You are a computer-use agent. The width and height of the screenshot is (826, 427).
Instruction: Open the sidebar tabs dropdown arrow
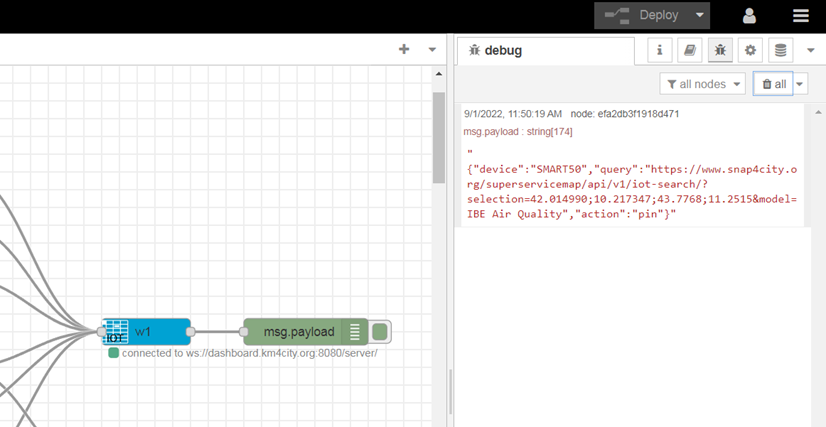coord(811,50)
